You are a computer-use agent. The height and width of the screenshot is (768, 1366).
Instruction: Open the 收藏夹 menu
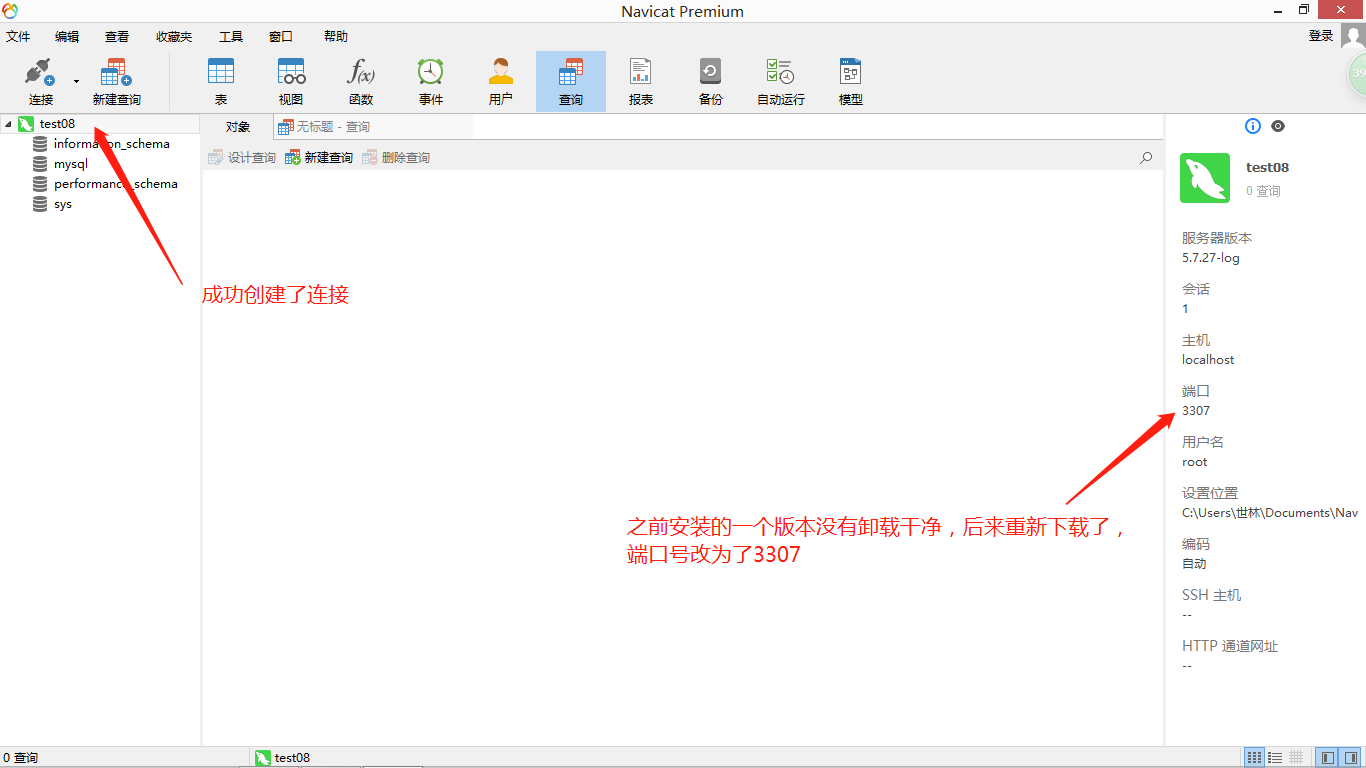[174, 36]
